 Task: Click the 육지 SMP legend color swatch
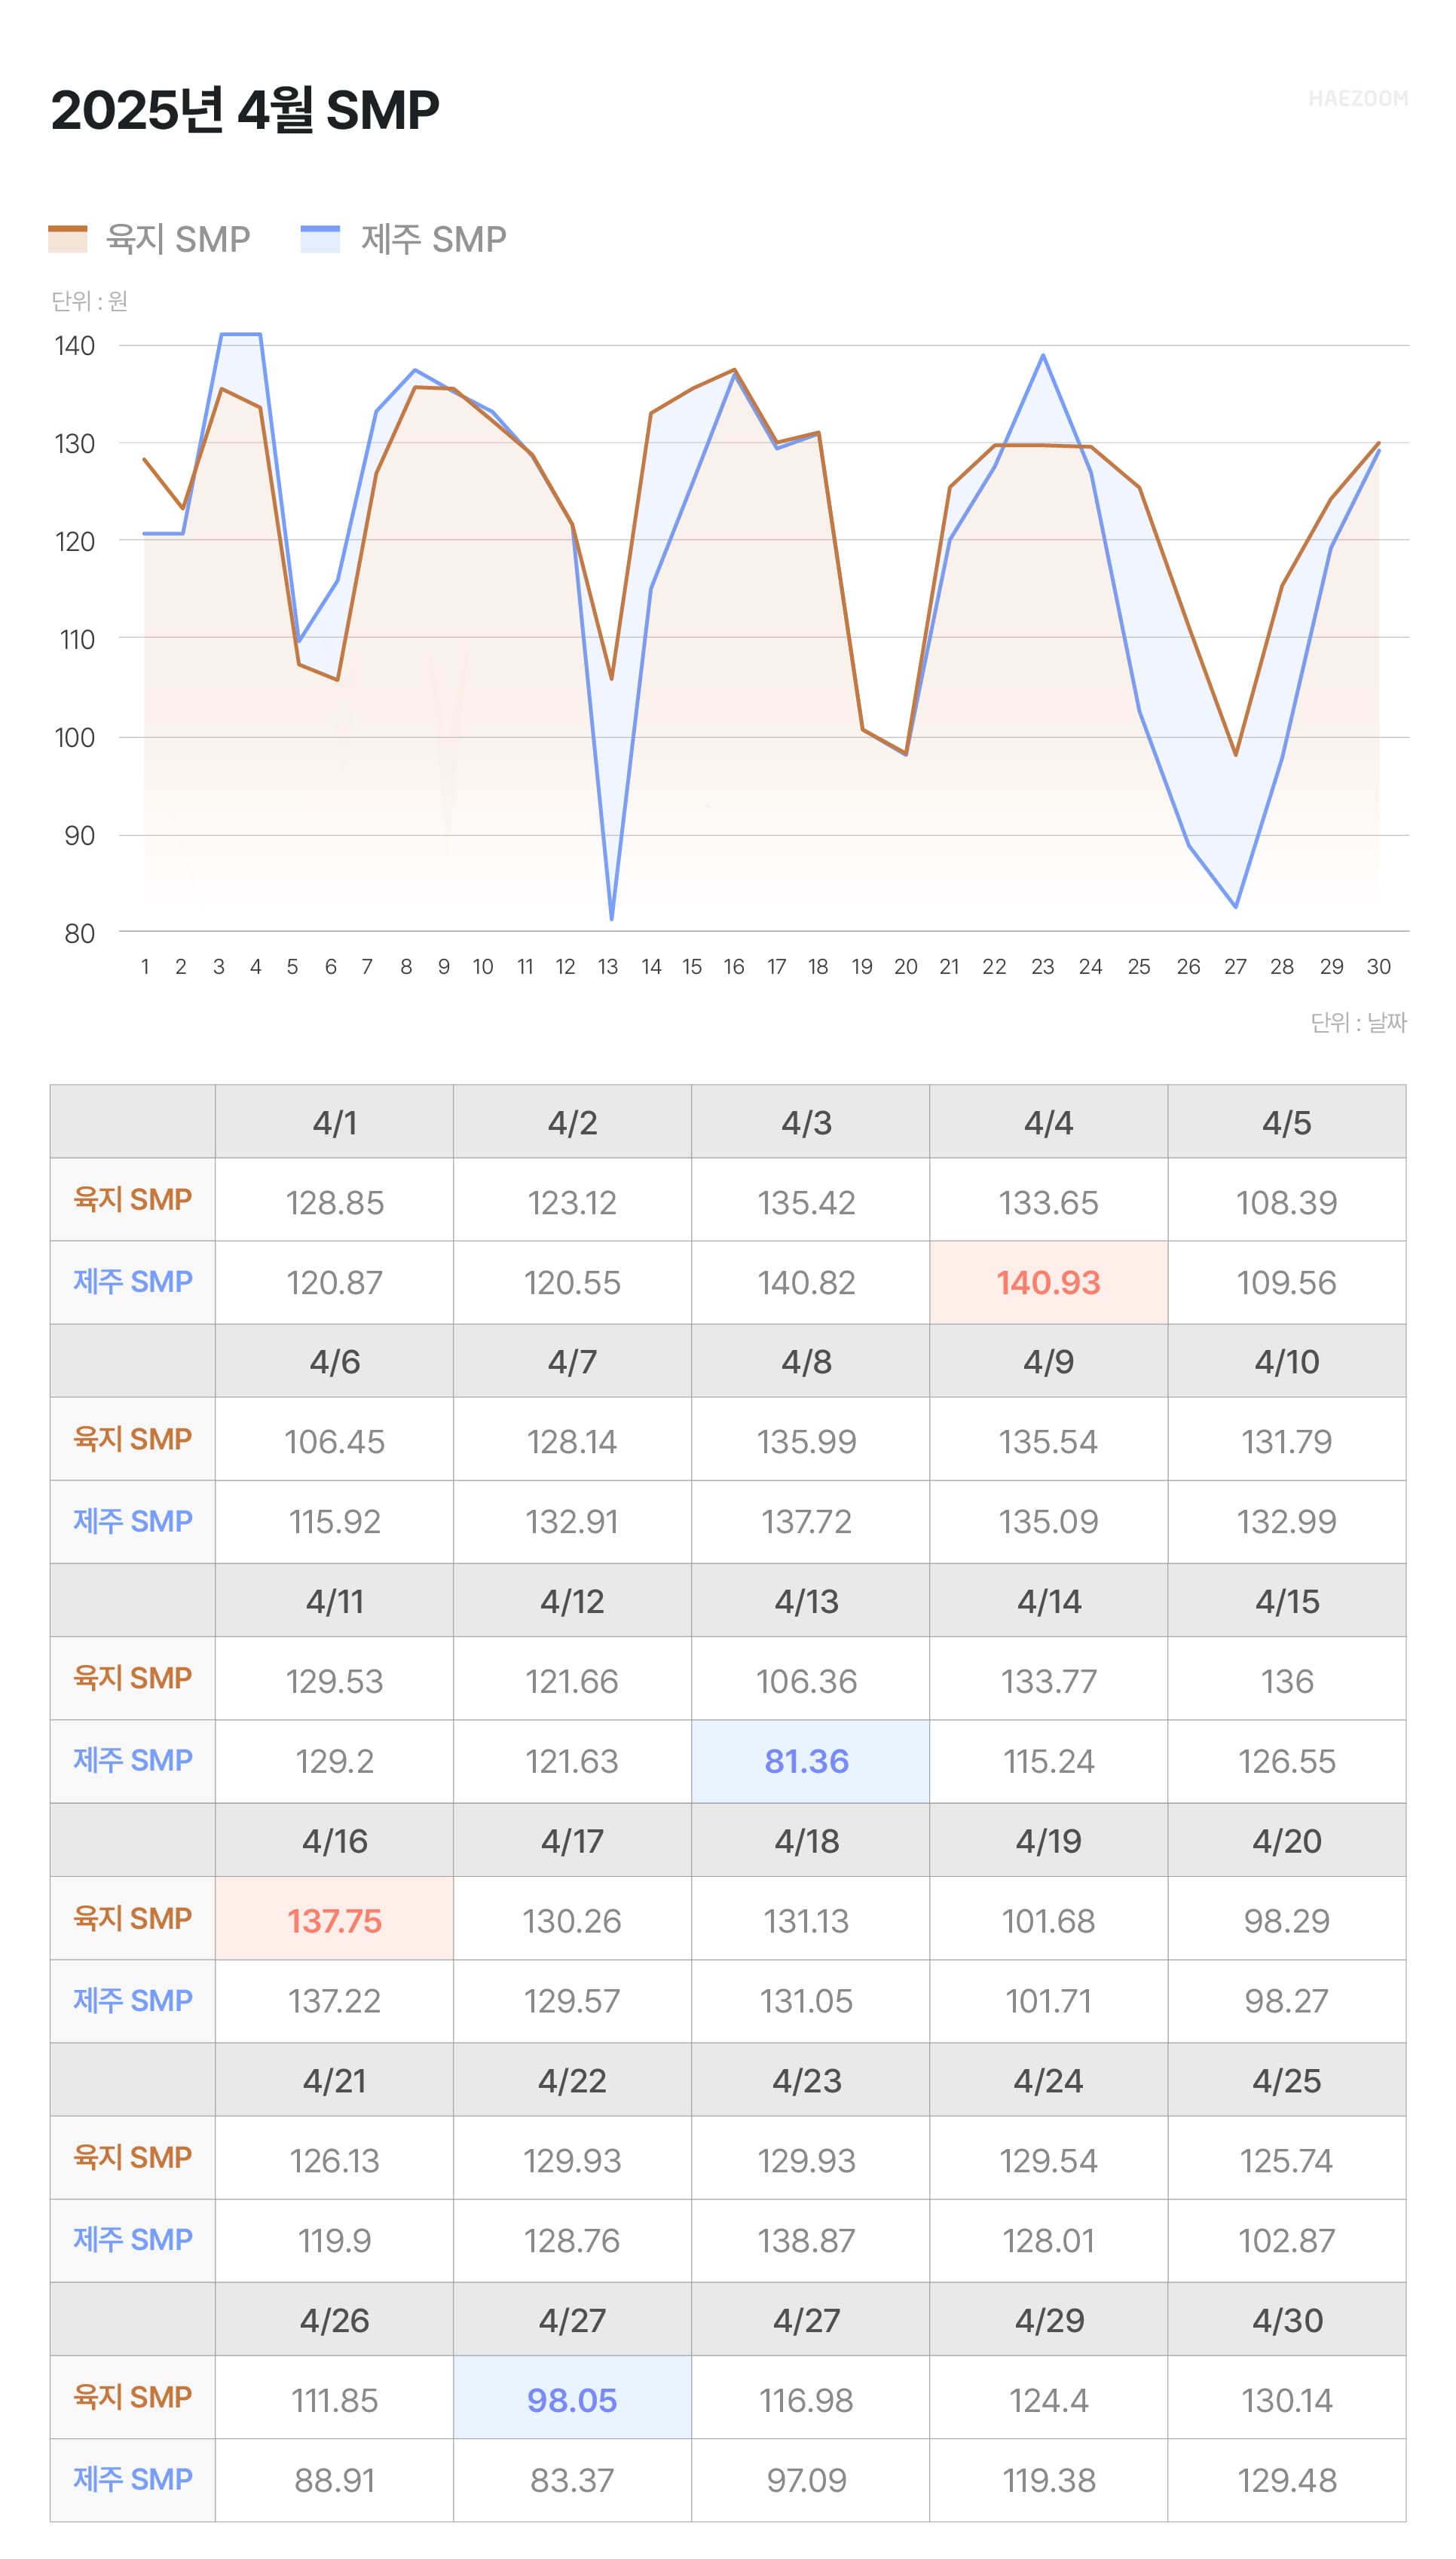[x=67, y=239]
